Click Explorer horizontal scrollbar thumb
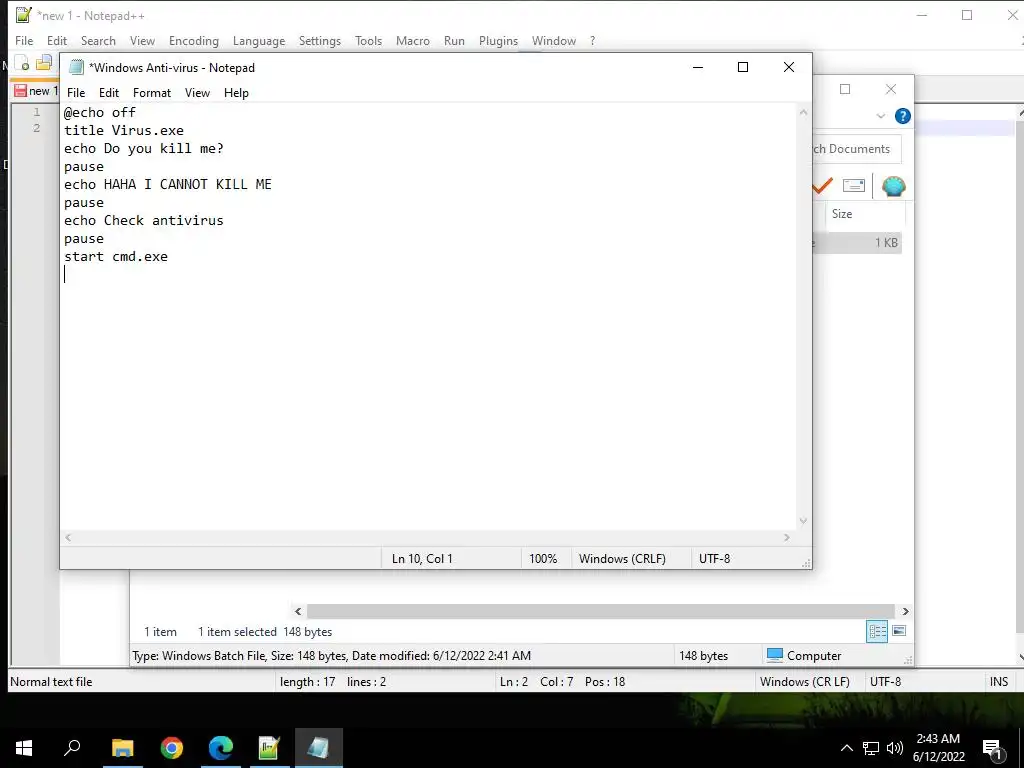Image resolution: width=1024 pixels, height=768 pixels. point(600,611)
